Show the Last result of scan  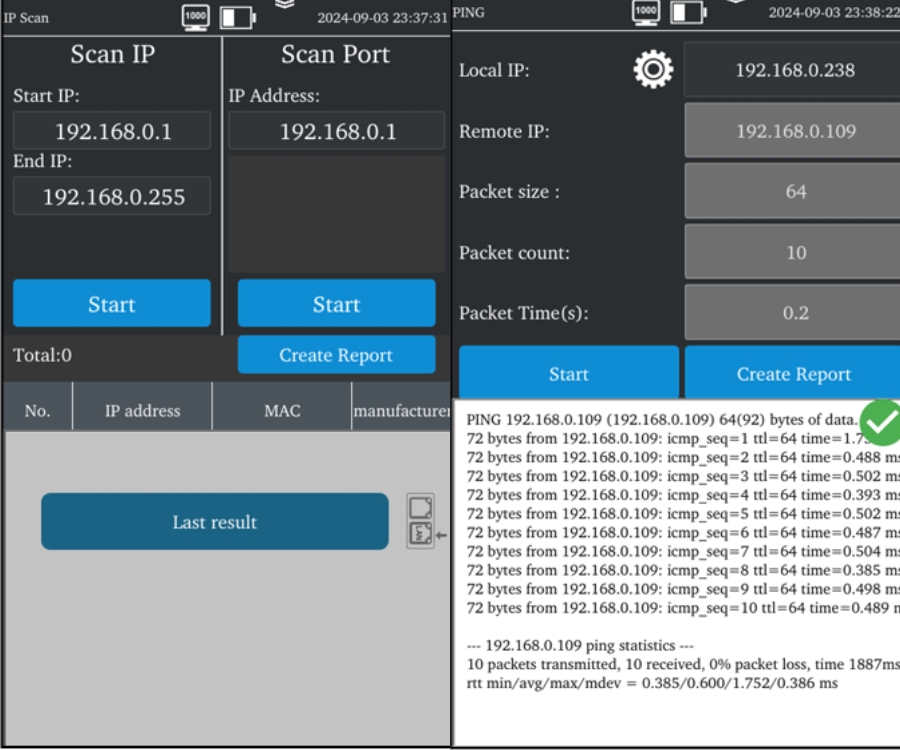(214, 522)
